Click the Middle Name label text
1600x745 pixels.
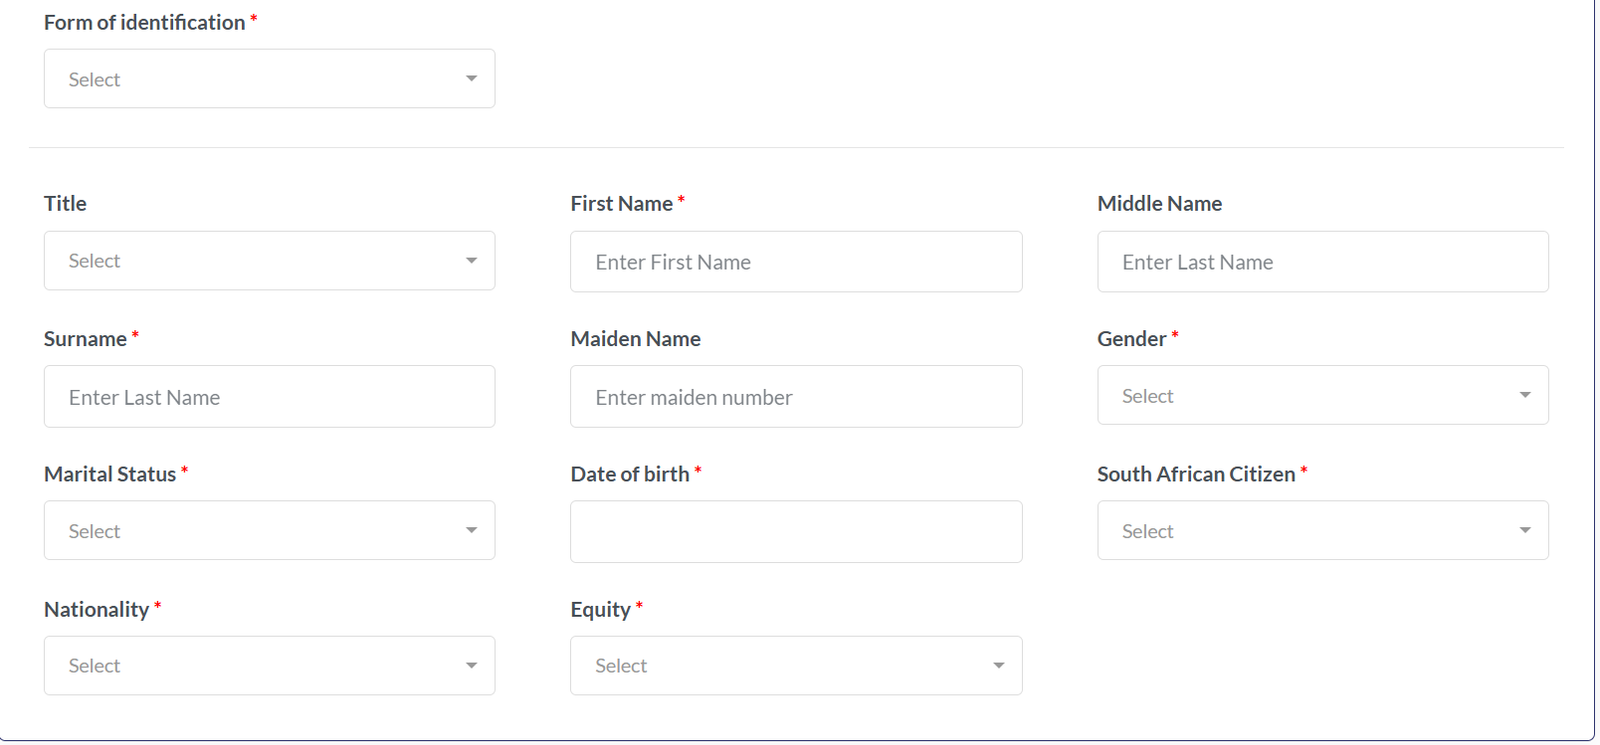(x=1160, y=203)
